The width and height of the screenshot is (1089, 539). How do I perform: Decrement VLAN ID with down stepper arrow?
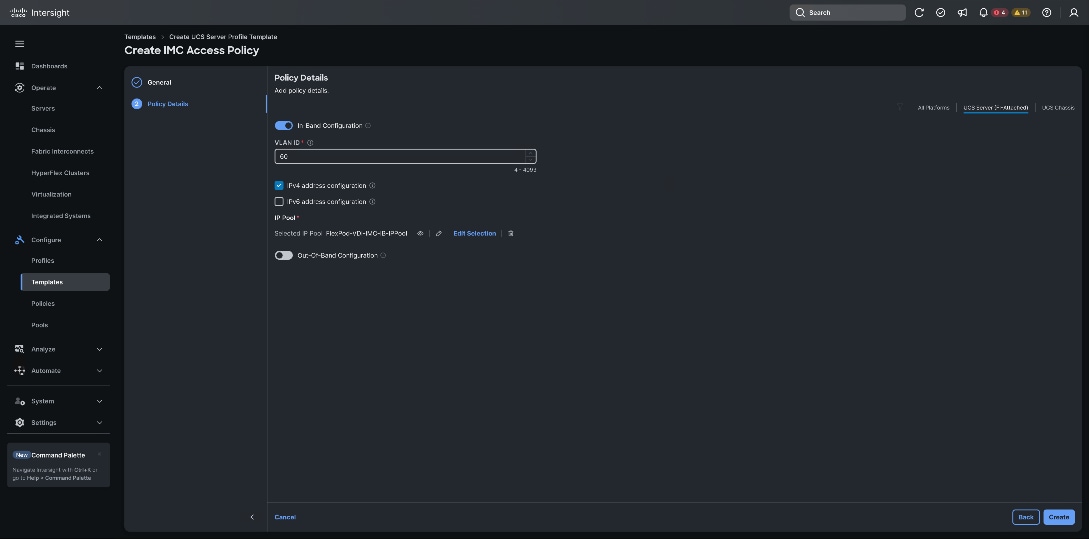click(531, 160)
